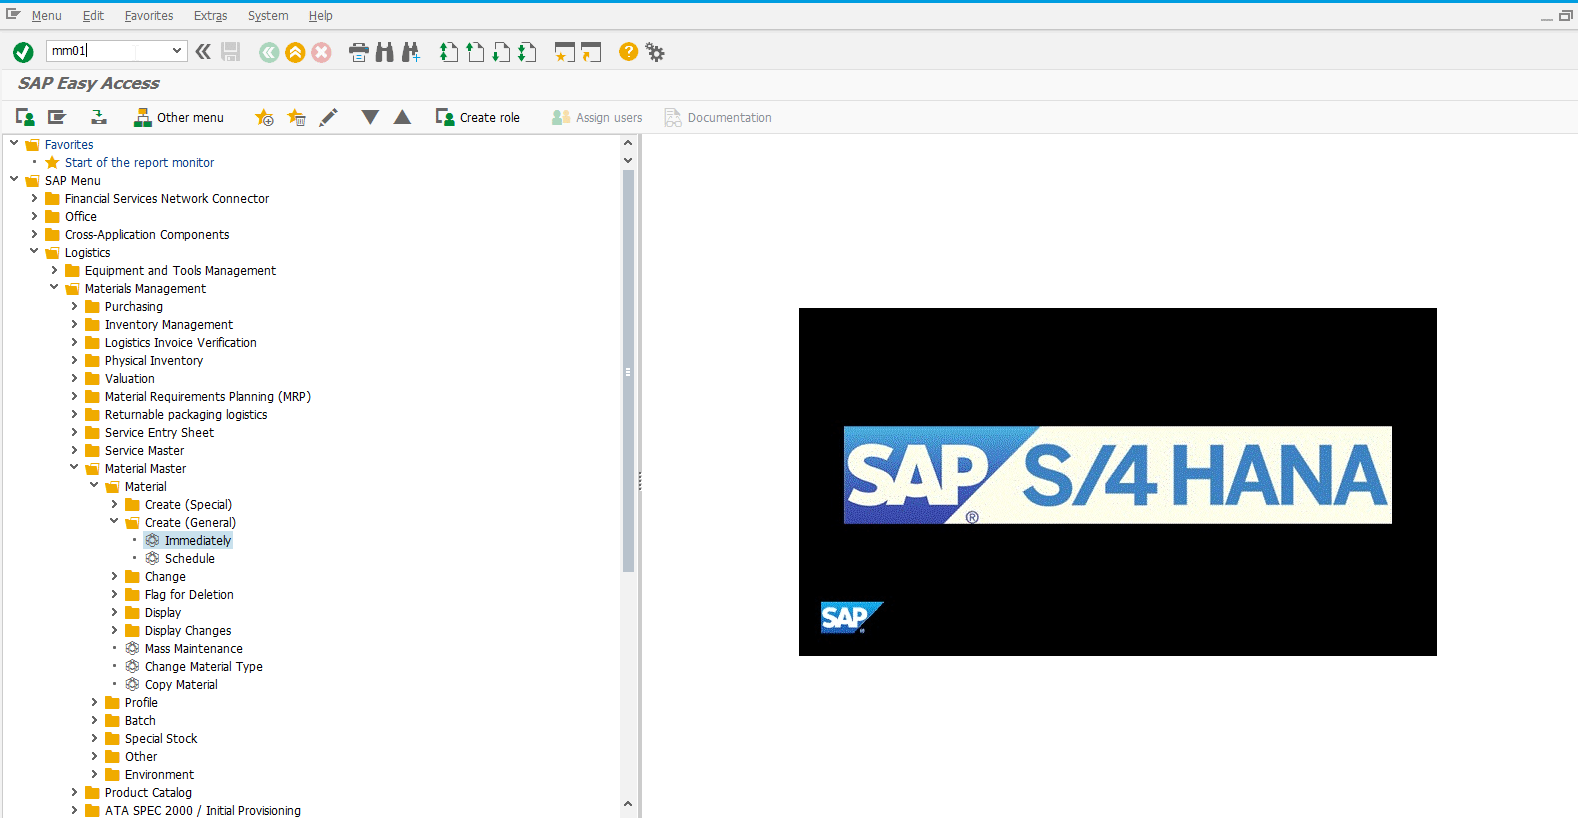The width and height of the screenshot is (1578, 818).
Task: Collapse the SAP Menu node
Action: (14, 180)
